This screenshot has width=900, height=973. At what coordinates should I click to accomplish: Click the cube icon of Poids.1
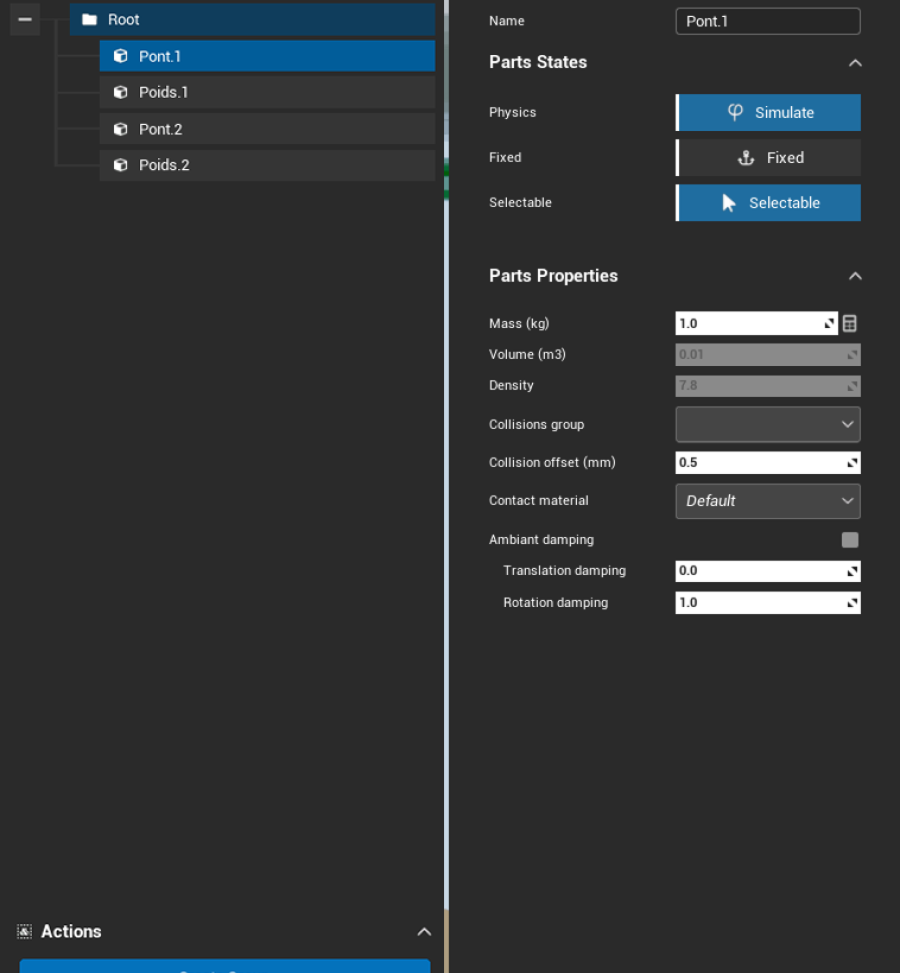pos(120,92)
